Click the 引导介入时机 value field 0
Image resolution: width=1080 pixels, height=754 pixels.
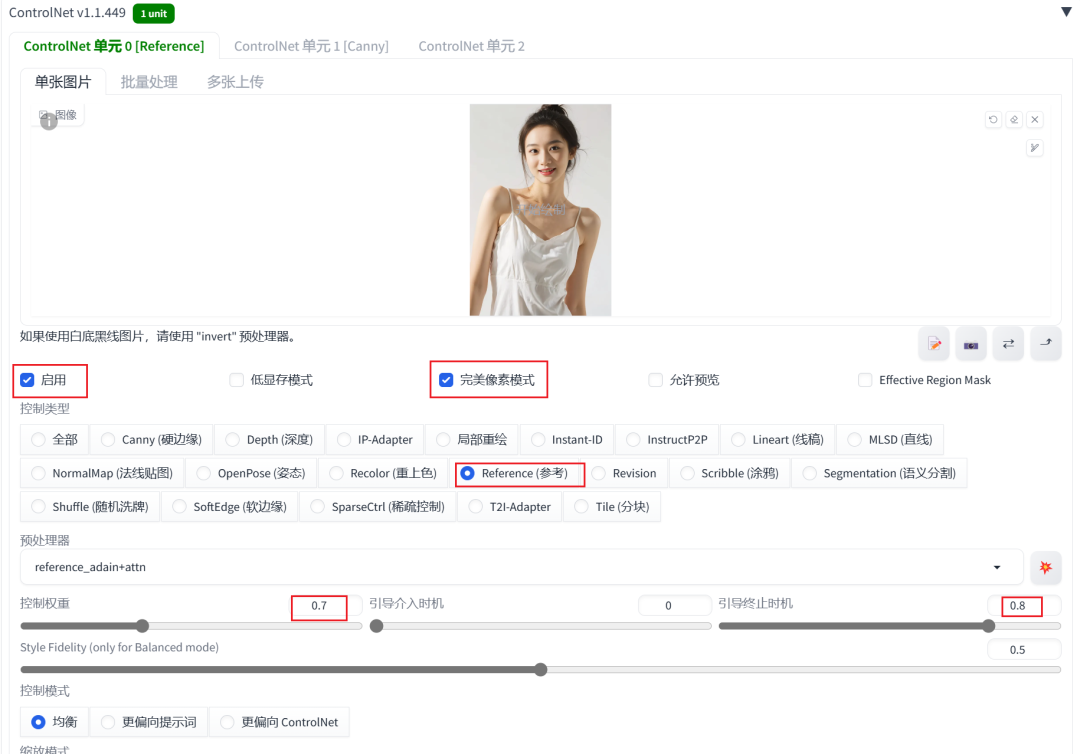click(674, 606)
